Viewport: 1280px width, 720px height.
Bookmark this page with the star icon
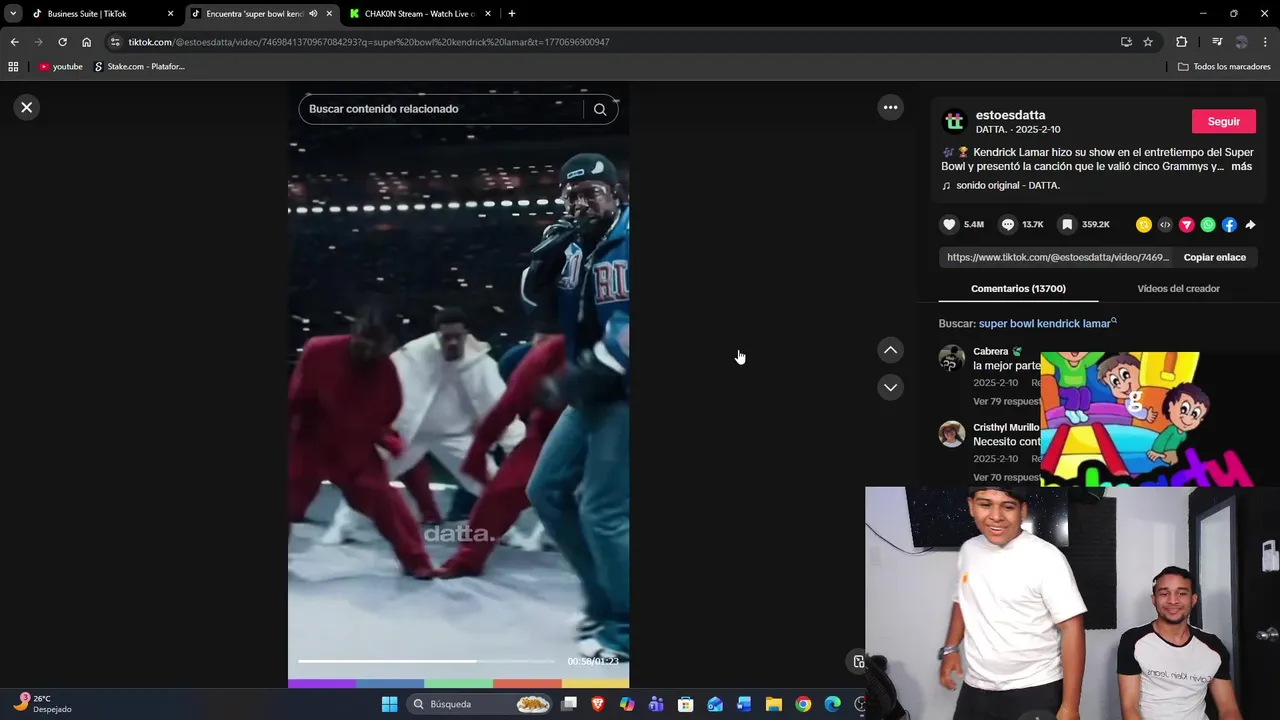click(1148, 42)
